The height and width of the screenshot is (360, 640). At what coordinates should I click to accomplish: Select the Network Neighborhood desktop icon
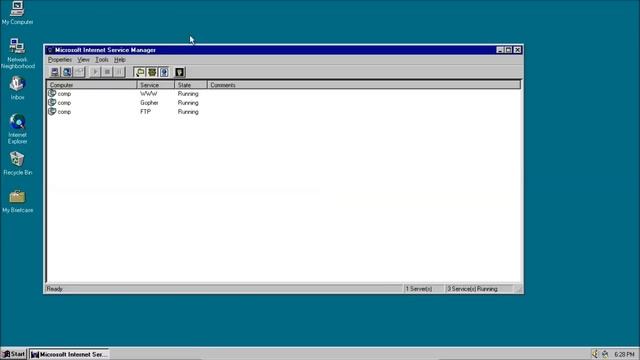18,53
